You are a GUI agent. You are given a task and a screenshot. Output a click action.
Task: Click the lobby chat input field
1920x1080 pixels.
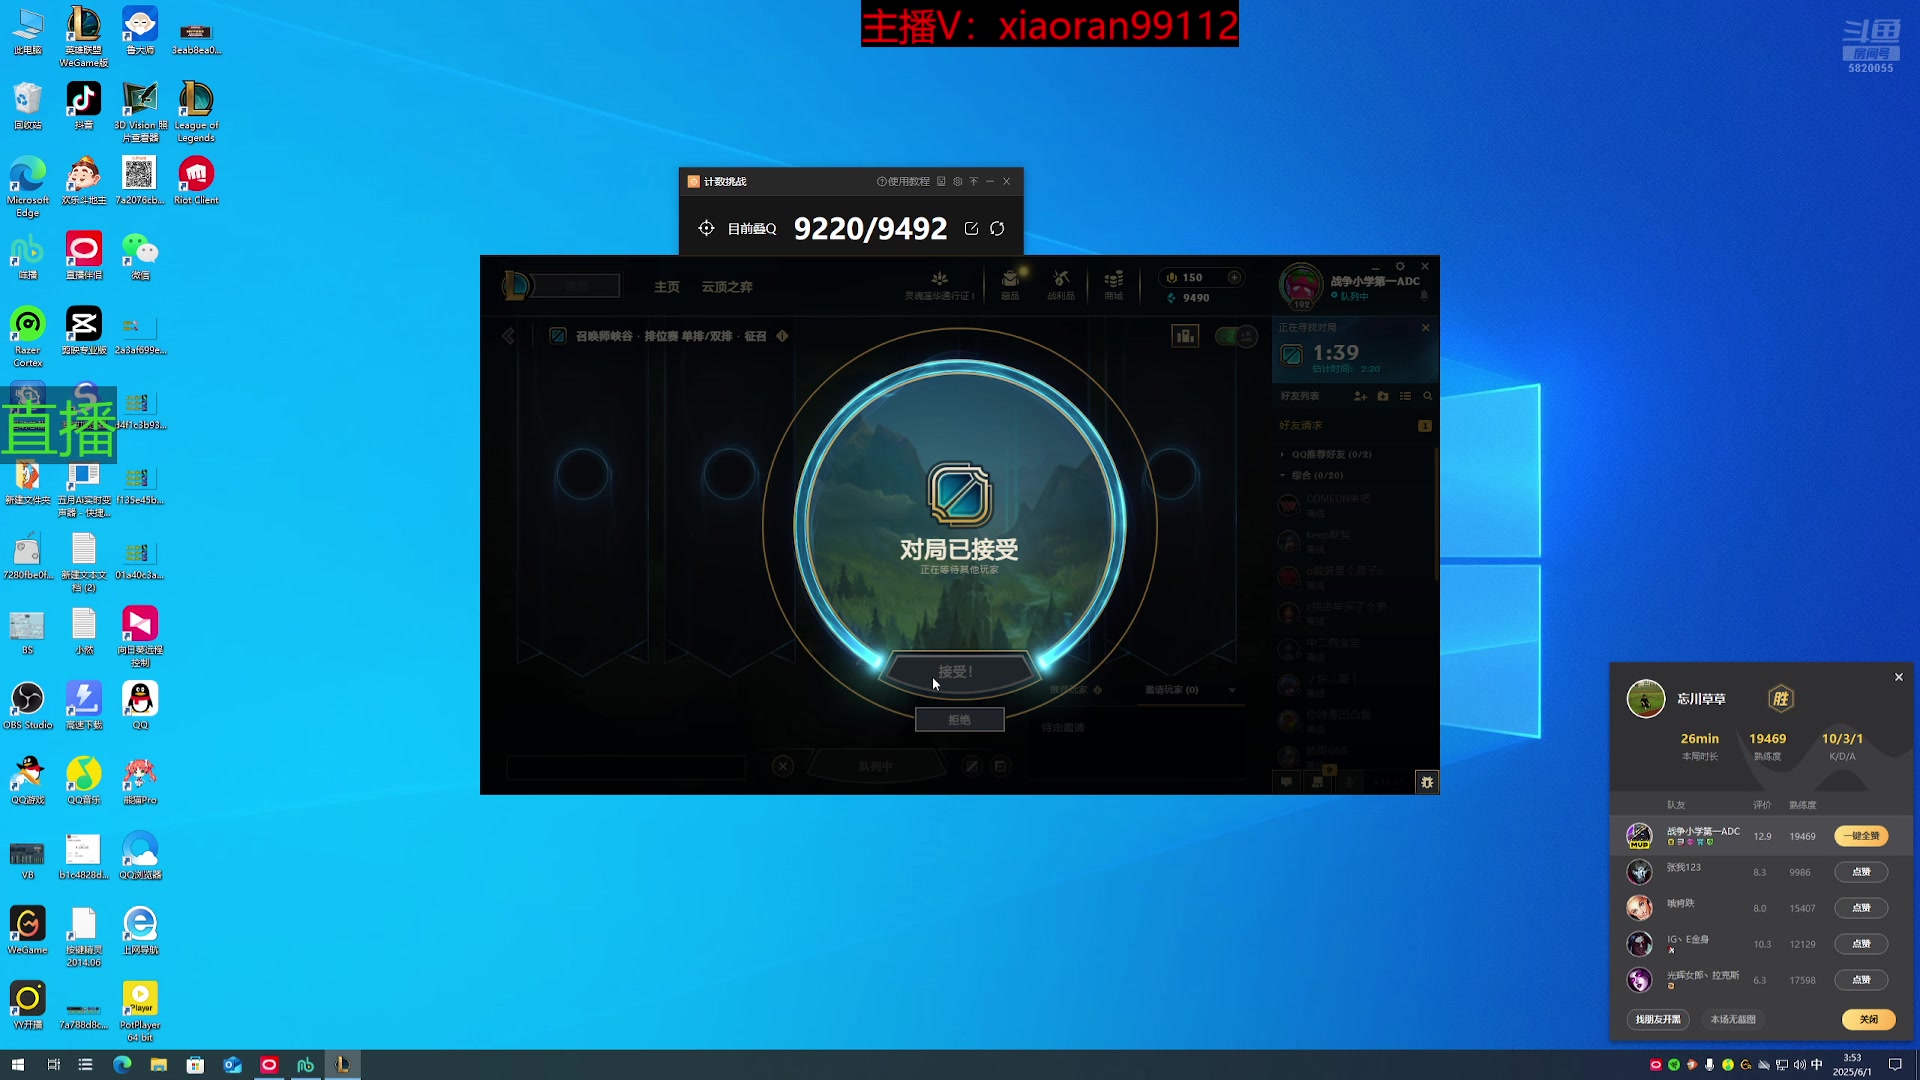625,767
